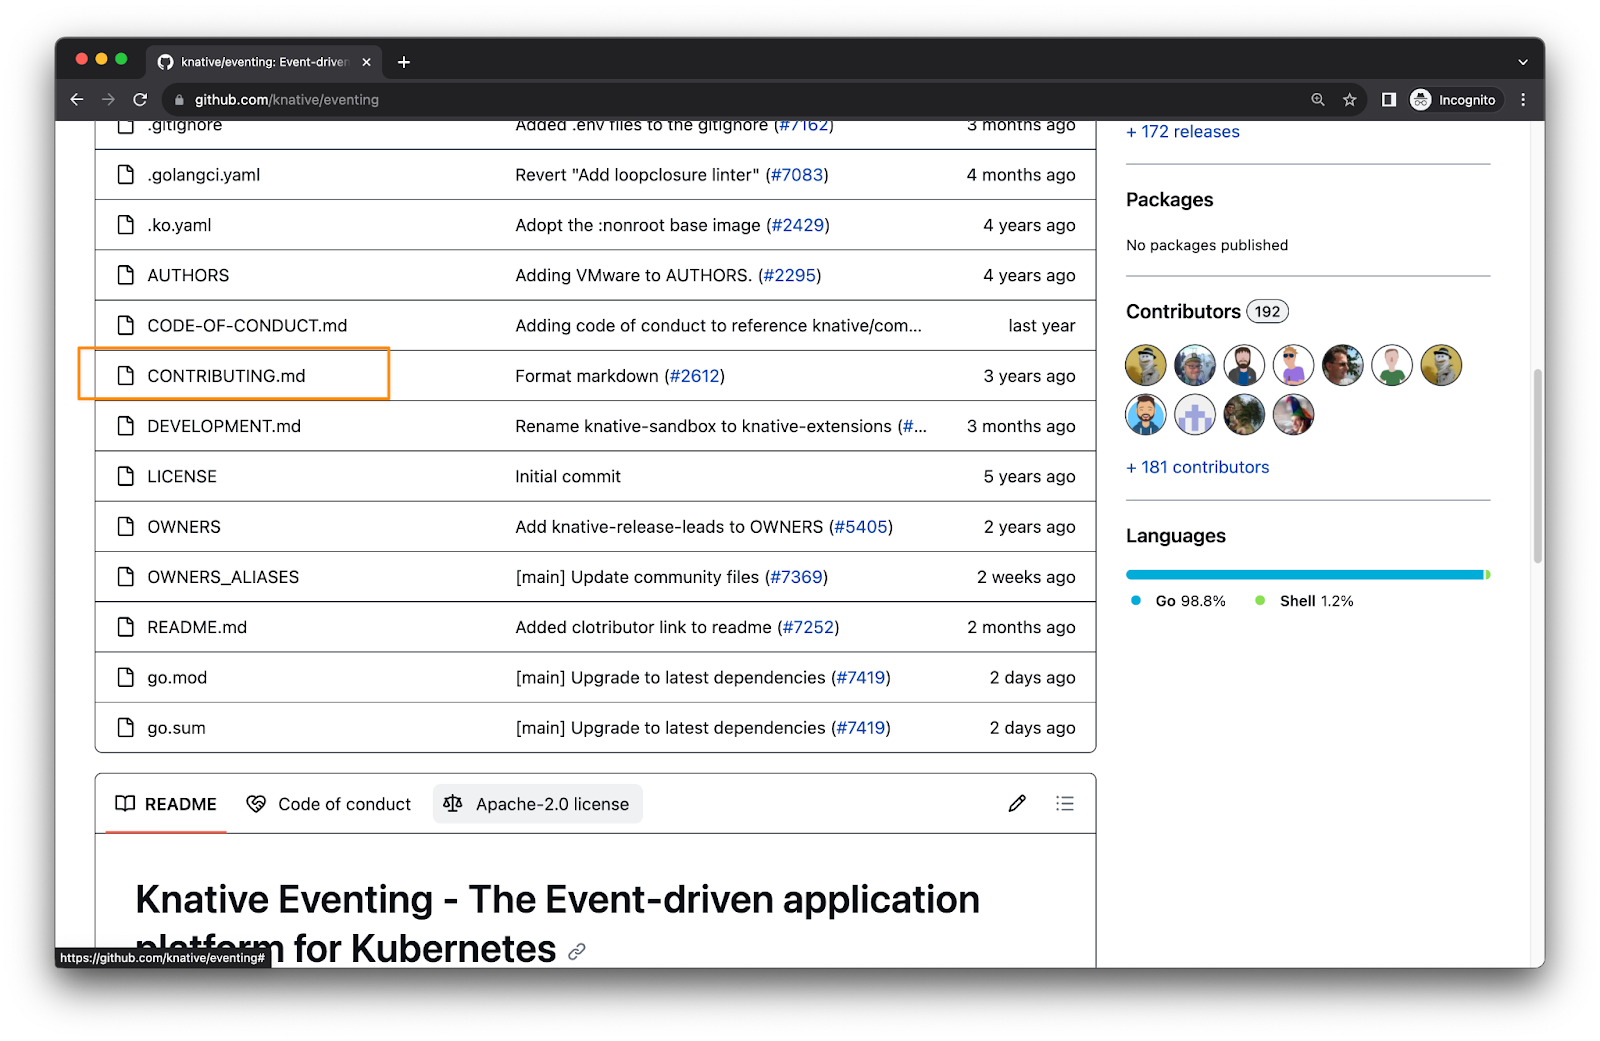
Task: Click the padlock site info icon
Action: 180,100
